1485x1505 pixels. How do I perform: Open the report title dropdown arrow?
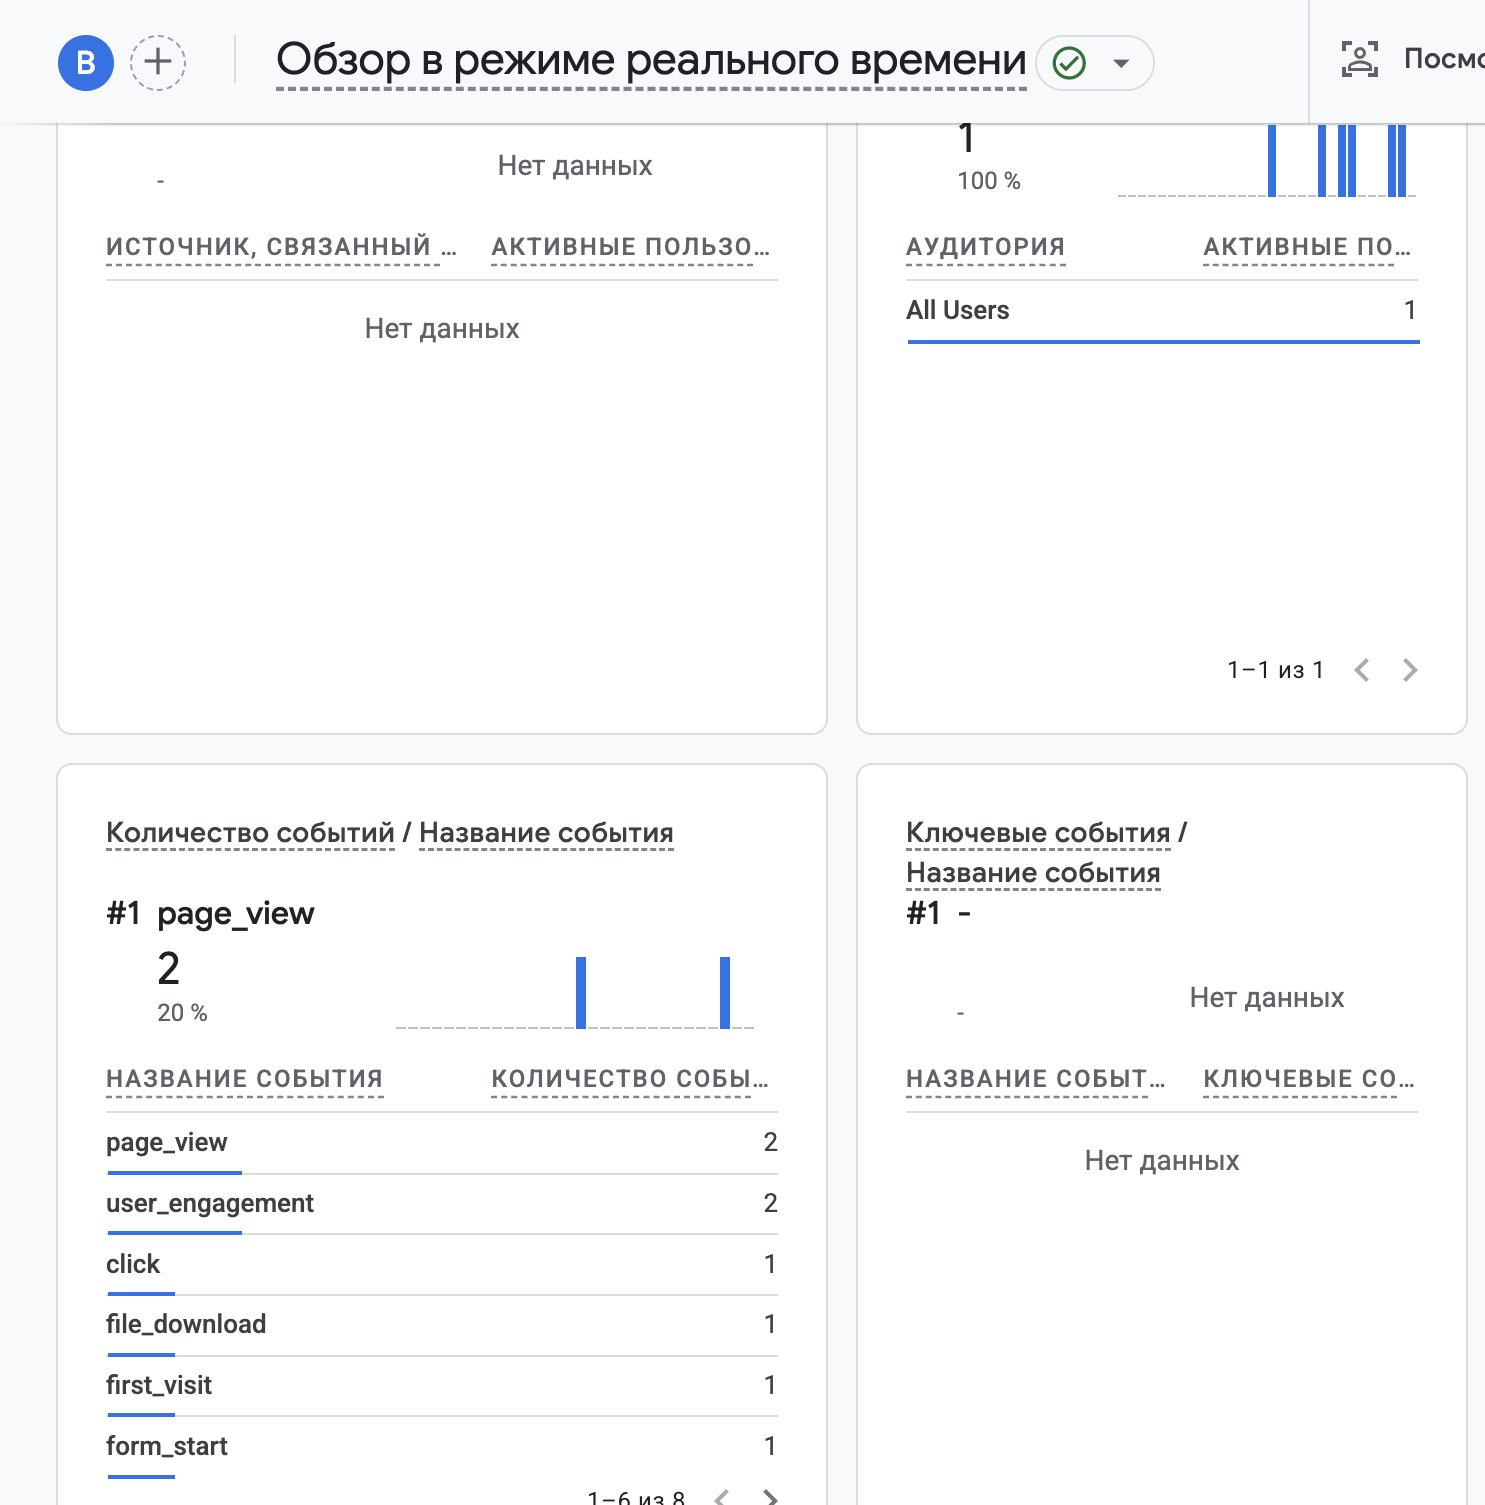pyautogui.click(x=1122, y=63)
